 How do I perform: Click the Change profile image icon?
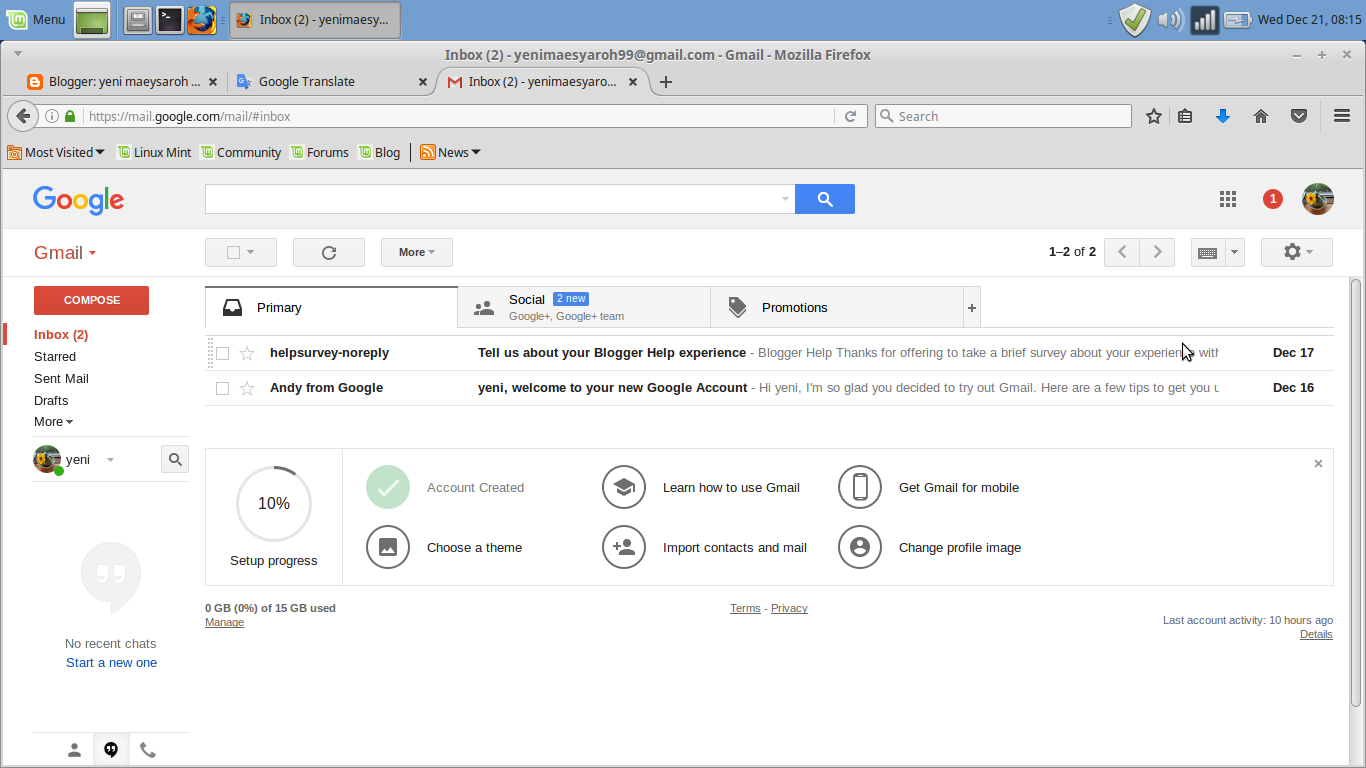(x=860, y=547)
